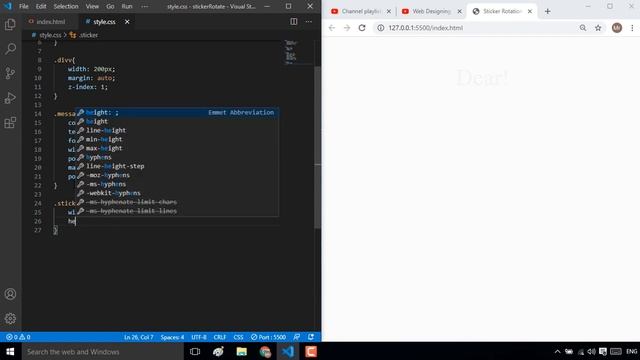Open the Run menu

click(x=127, y=7)
